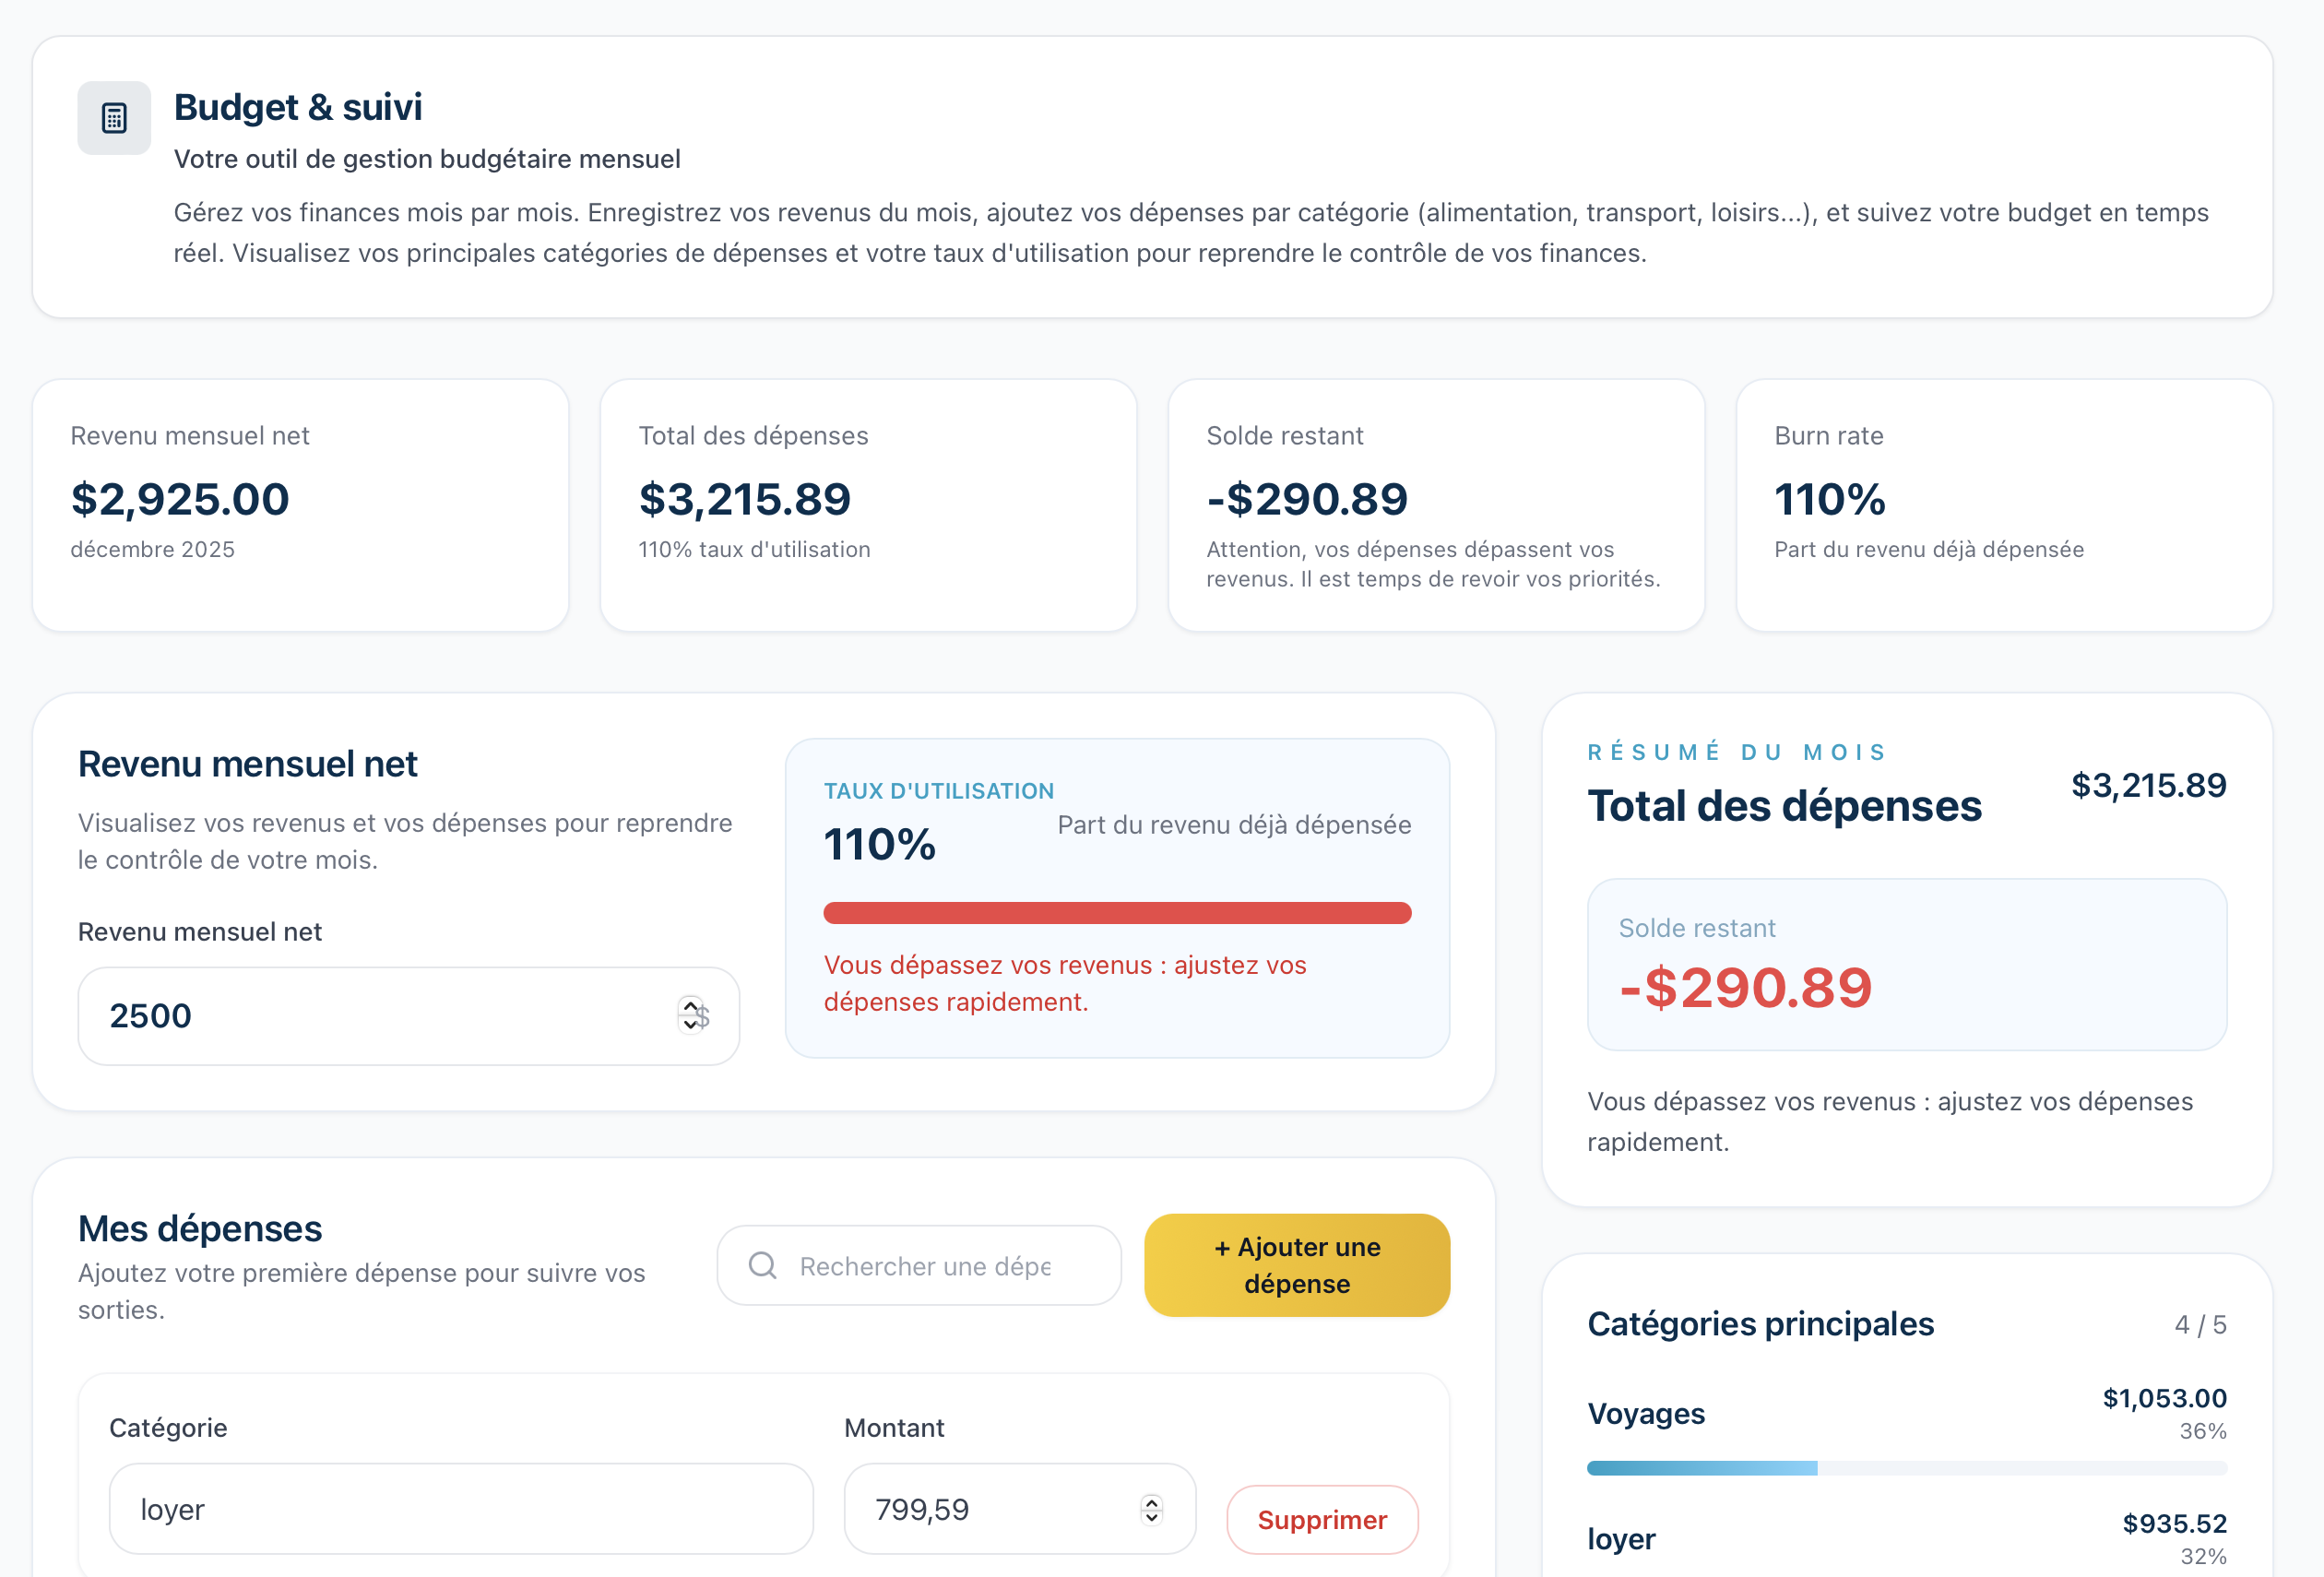Screen dimensions: 2324x1577
Task: Click the magnifier icon in the search field
Action: pyautogui.click(x=762, y=1265)
